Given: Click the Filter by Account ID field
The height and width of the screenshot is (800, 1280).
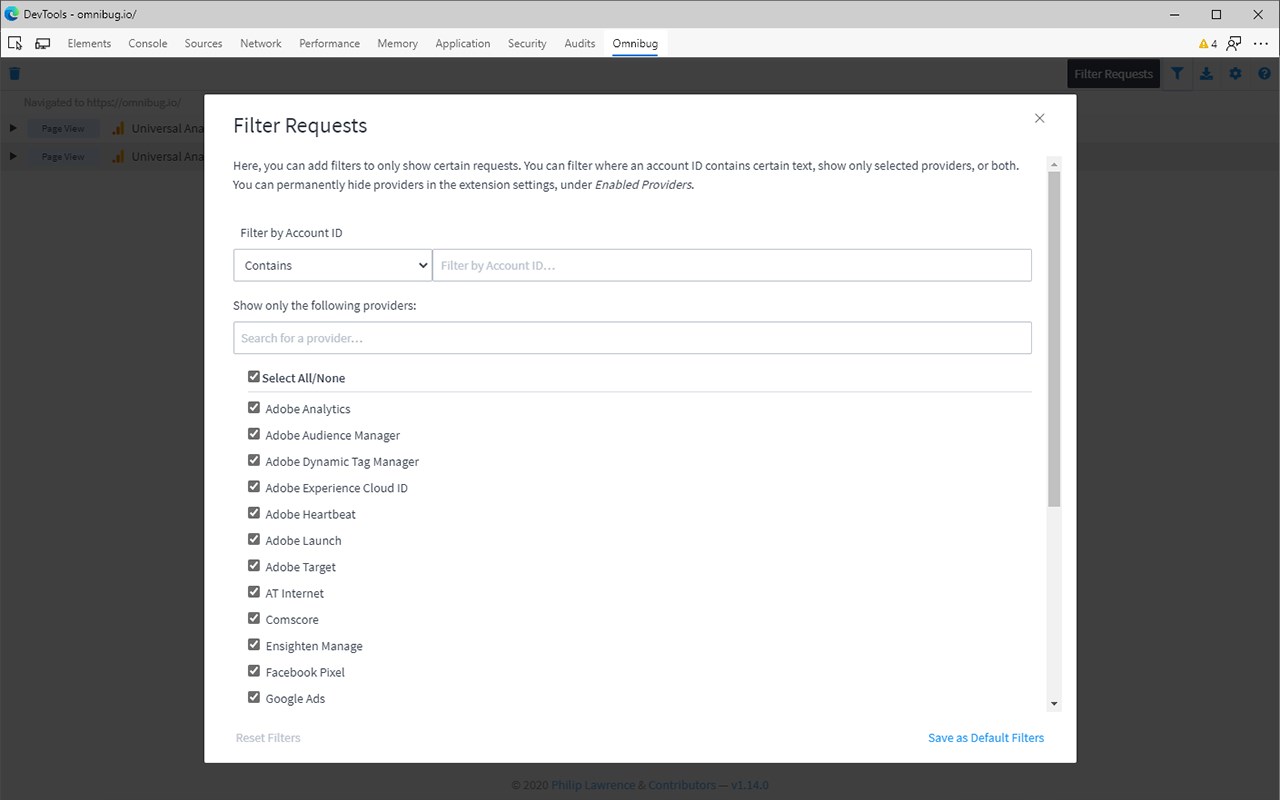Looking at the screenshot, I should click(x=732, y=265).
